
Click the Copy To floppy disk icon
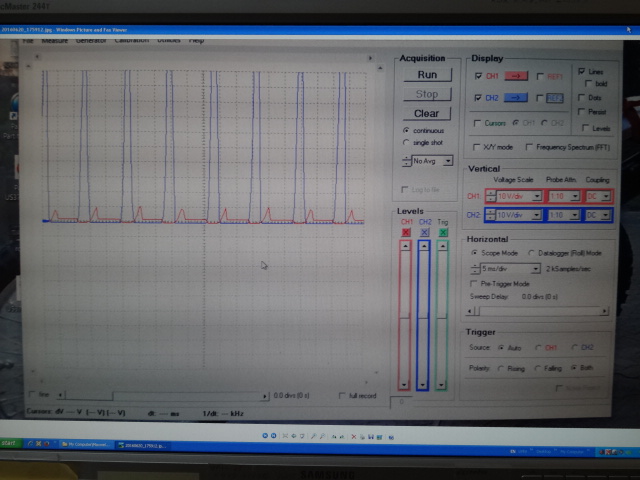click(371, 437)
